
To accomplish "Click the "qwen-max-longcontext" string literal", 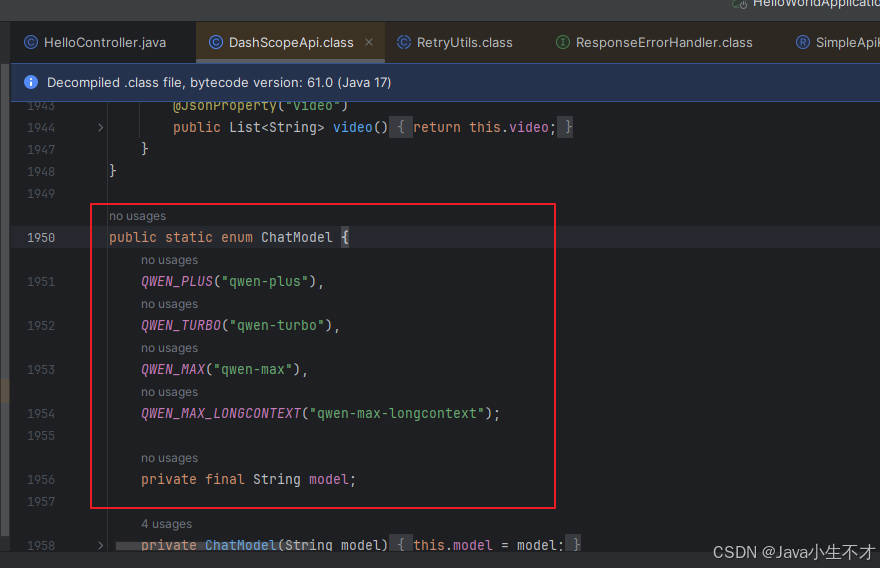I will 397,414.
